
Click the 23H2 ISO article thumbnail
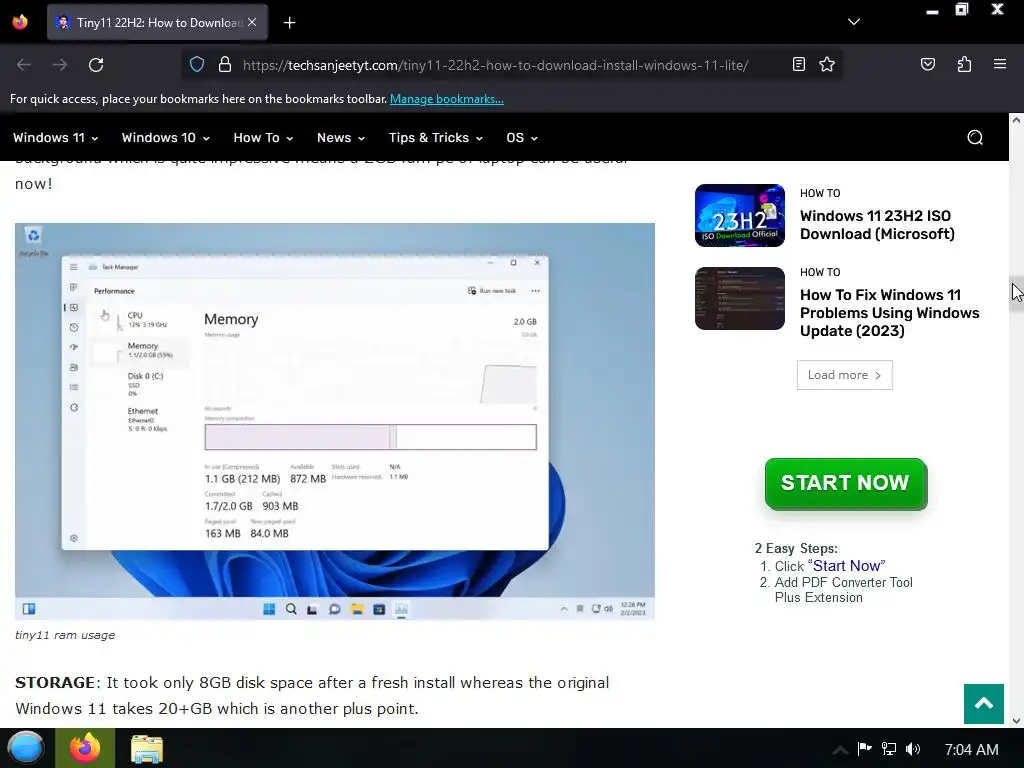740,216
